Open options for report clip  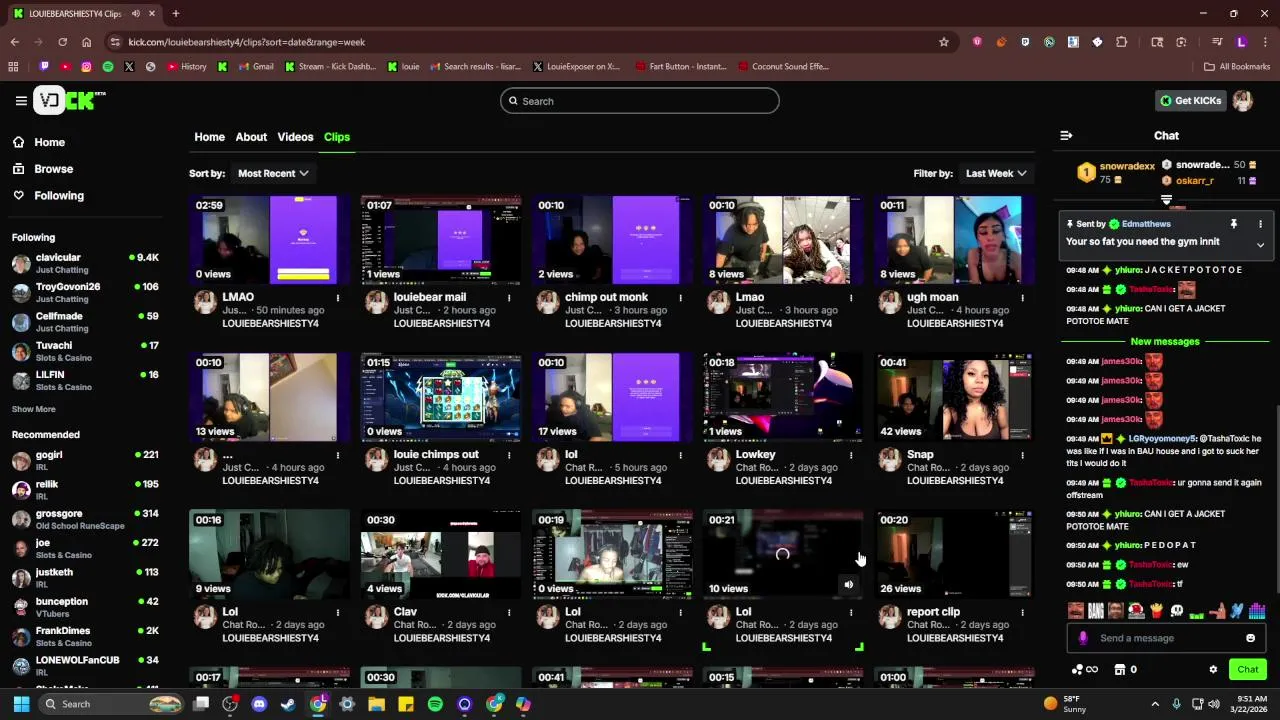[x=1022, y=612]
